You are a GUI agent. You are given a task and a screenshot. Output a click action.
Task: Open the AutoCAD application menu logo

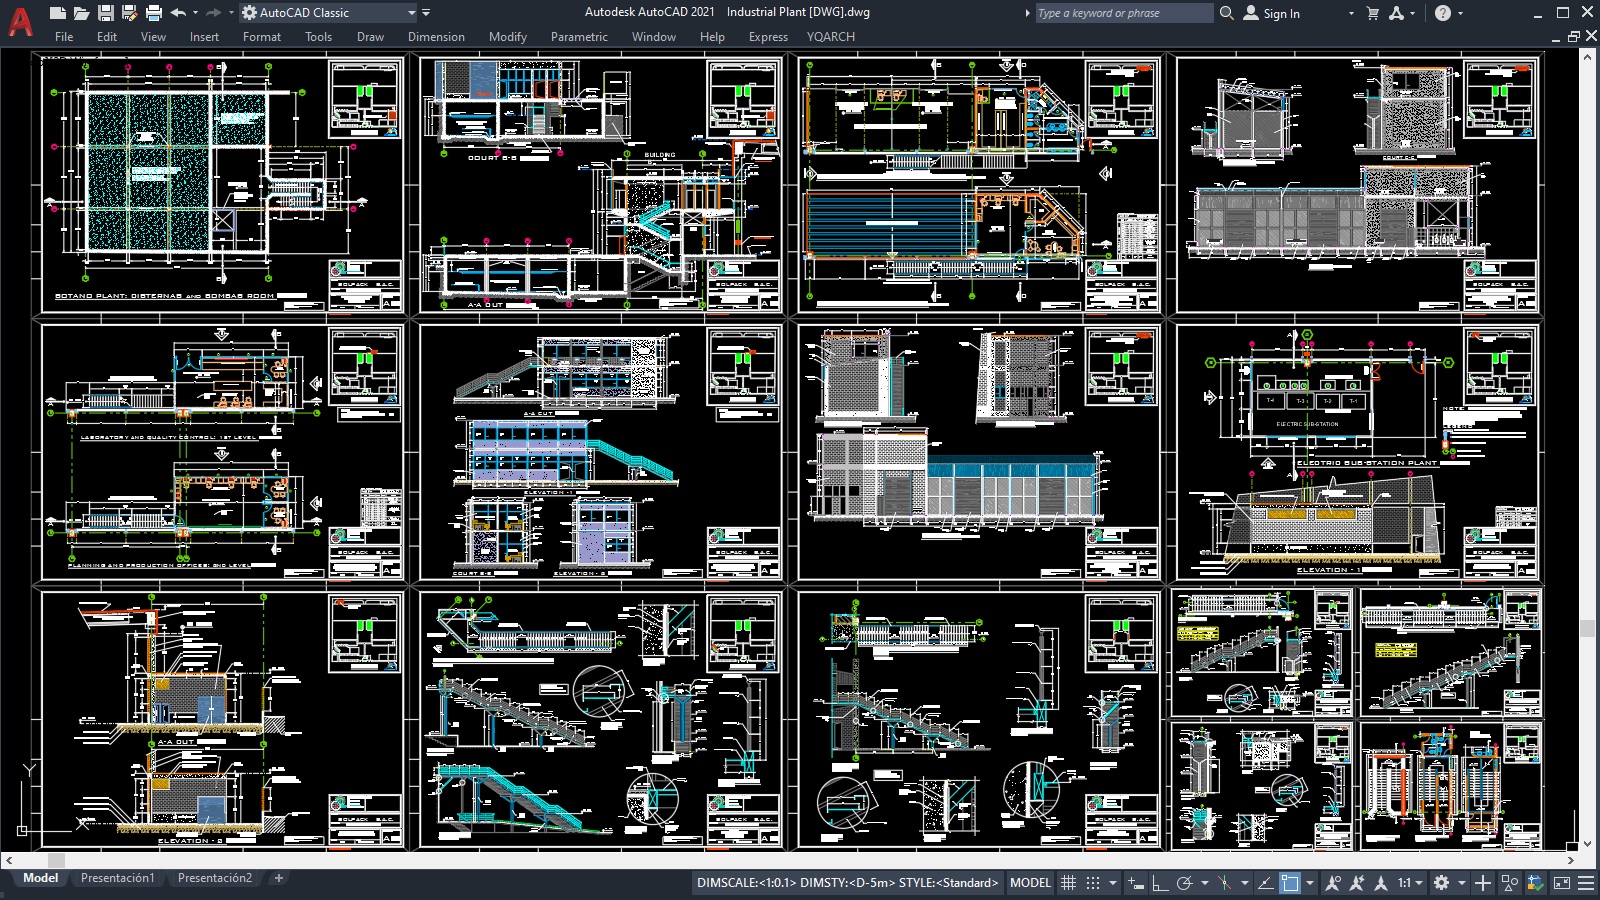pos(20,20)
